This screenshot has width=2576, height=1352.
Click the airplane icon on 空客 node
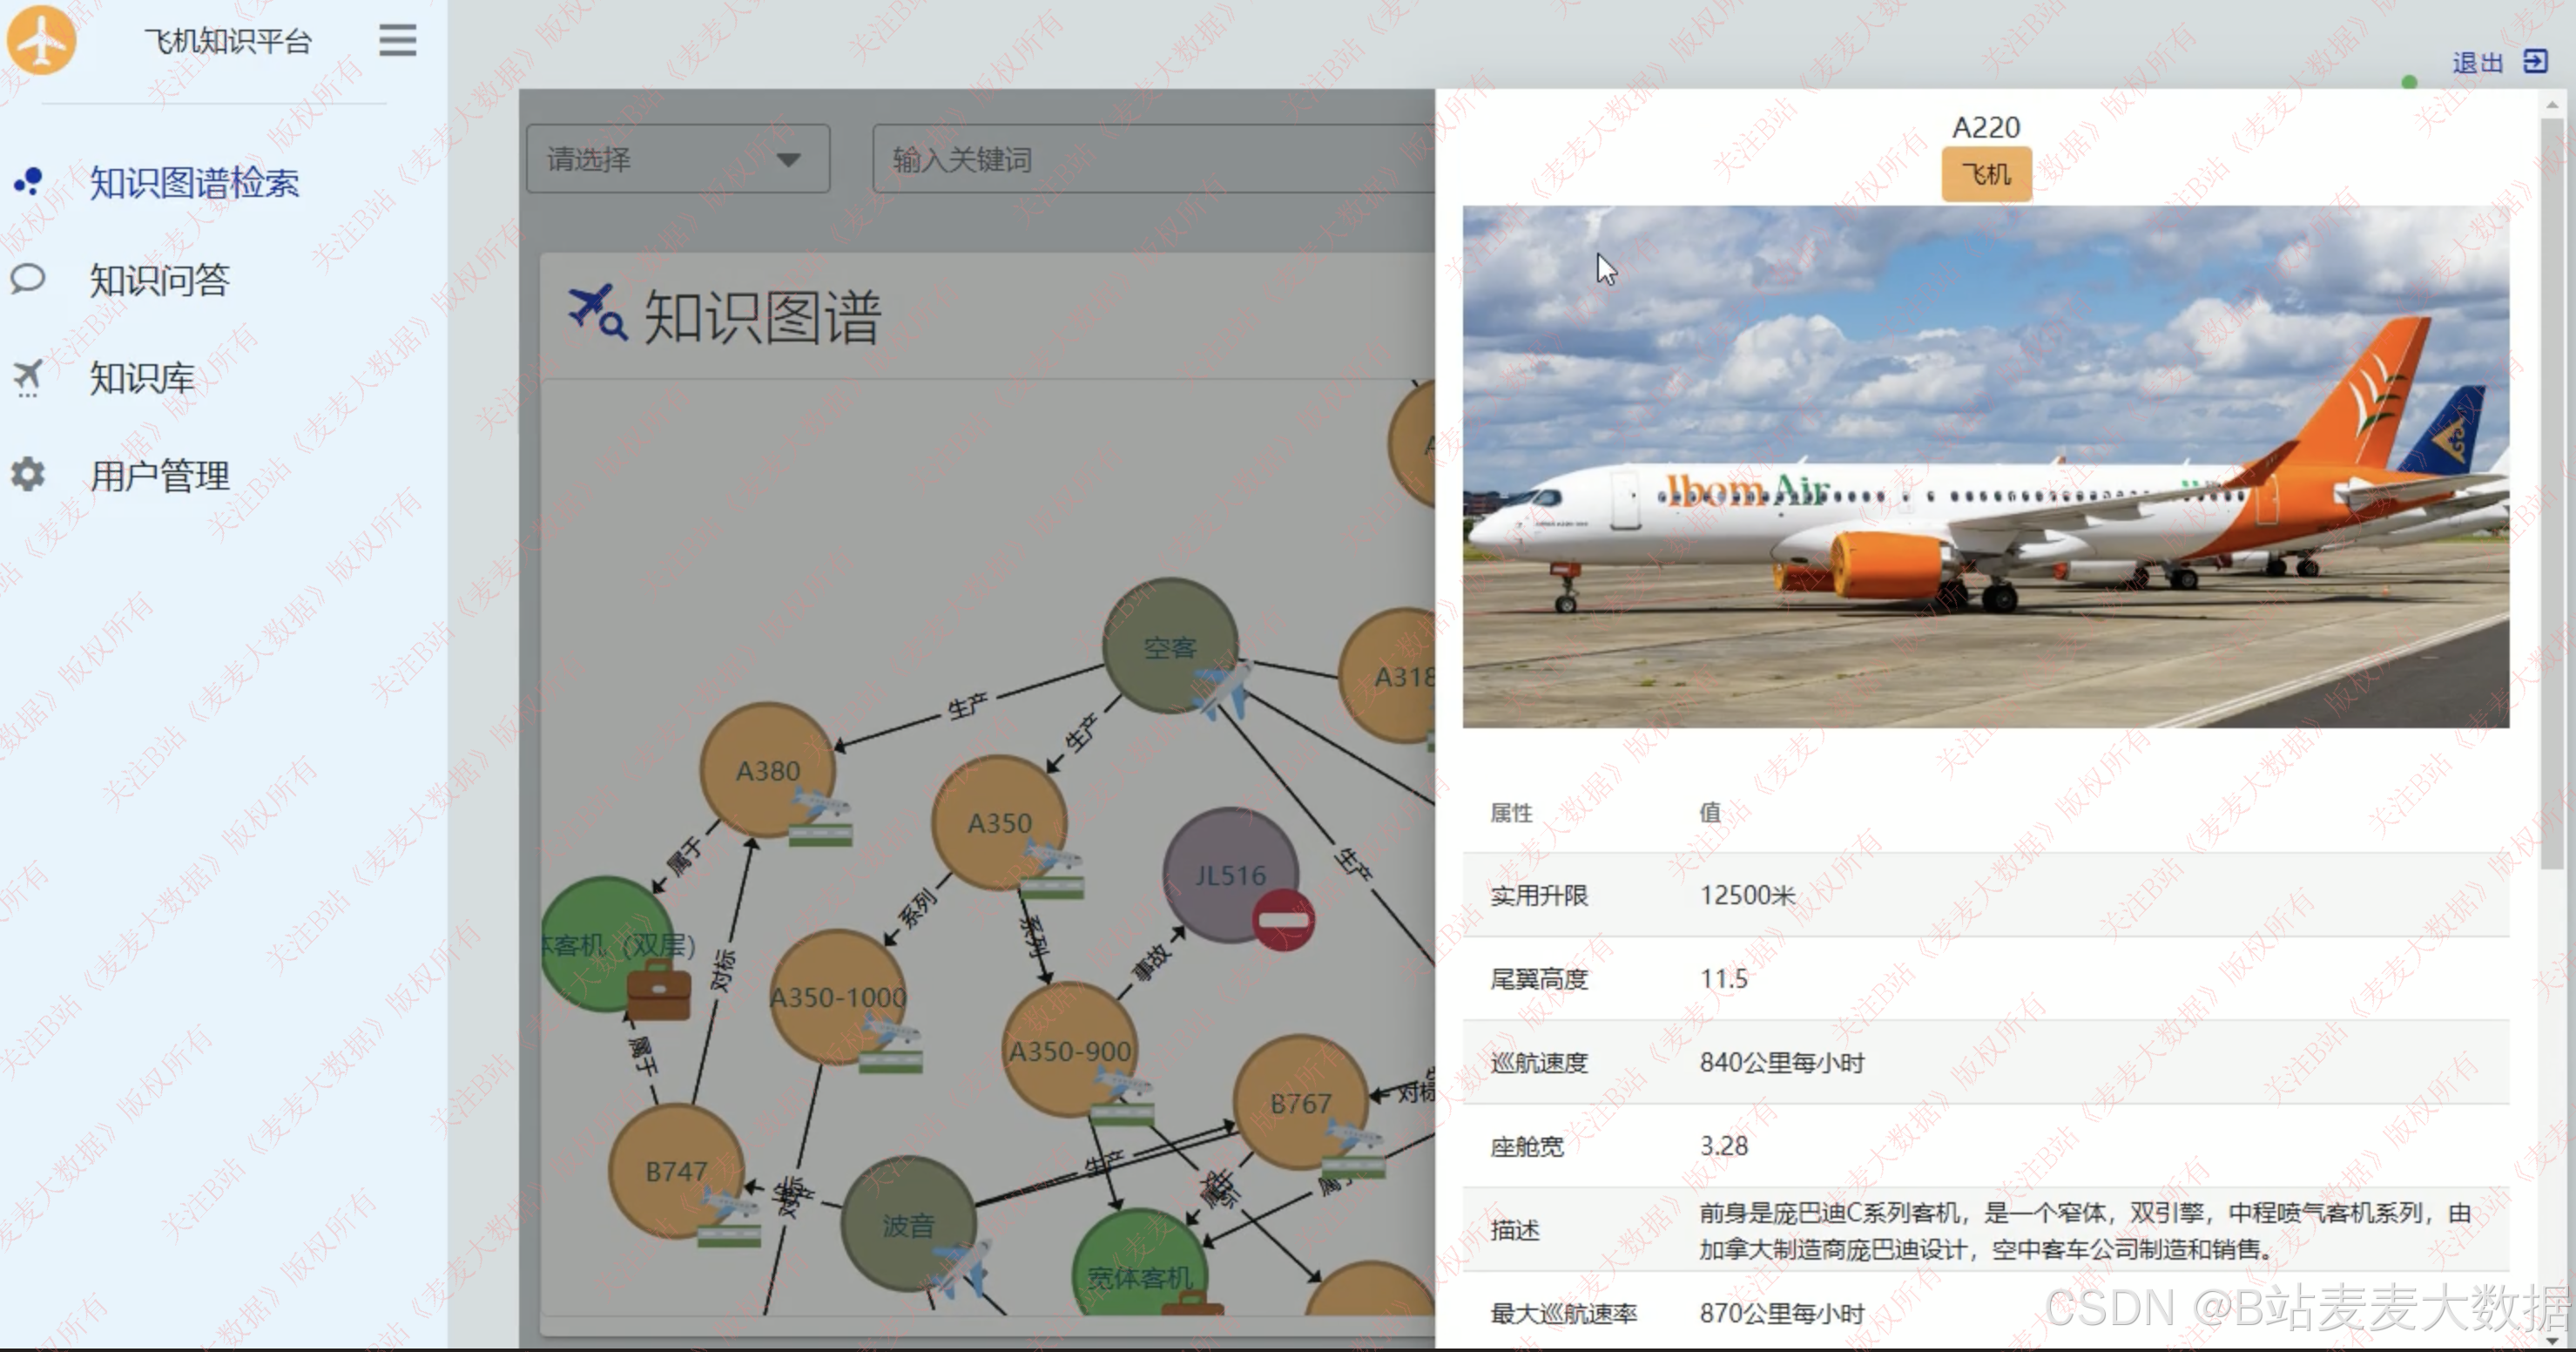(1221, 689)
